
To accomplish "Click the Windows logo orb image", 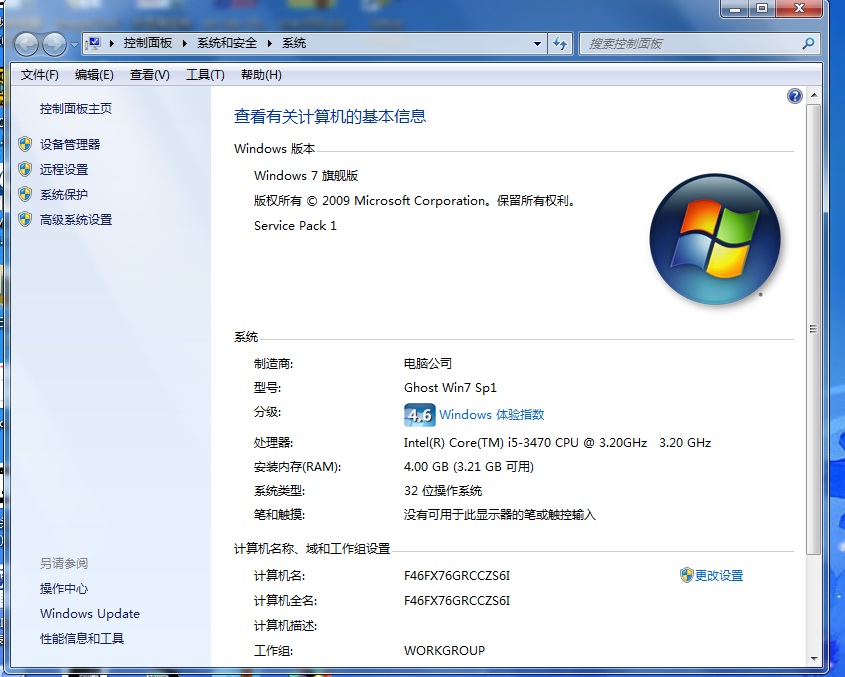I will 715,239.
